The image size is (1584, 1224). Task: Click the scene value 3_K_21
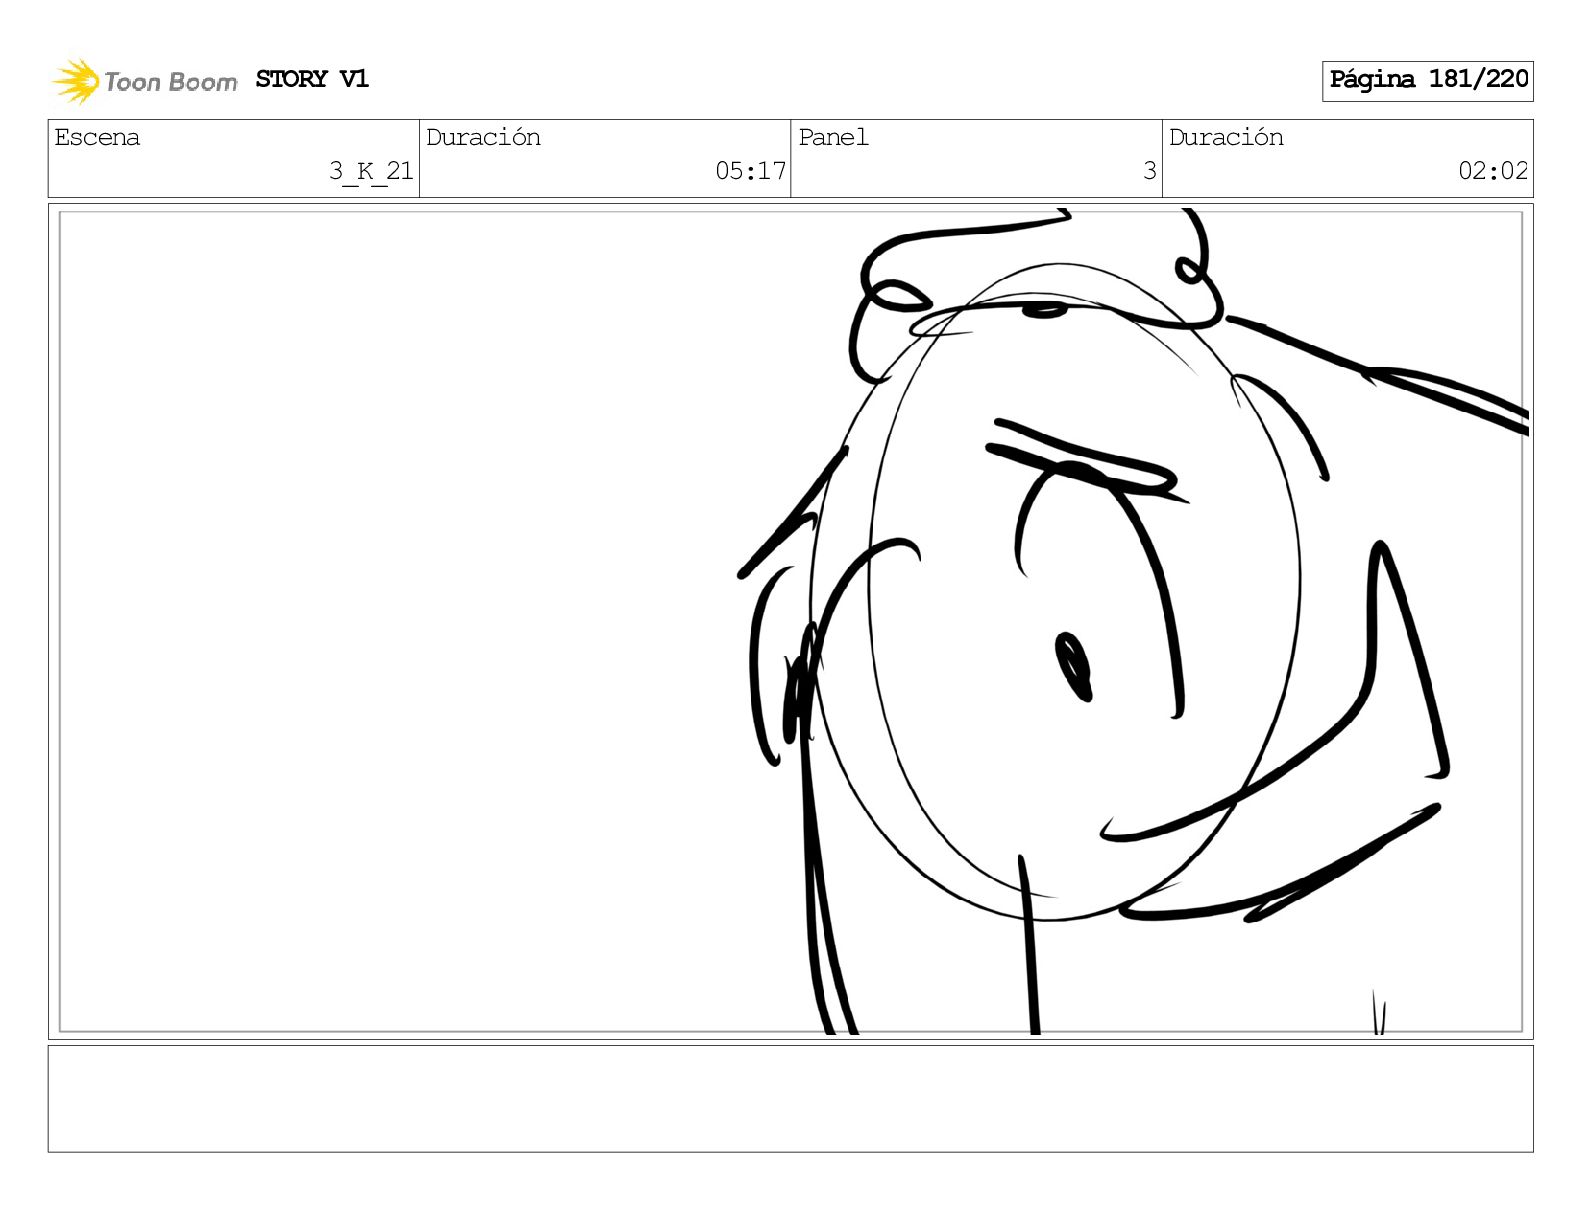(371, 171)
